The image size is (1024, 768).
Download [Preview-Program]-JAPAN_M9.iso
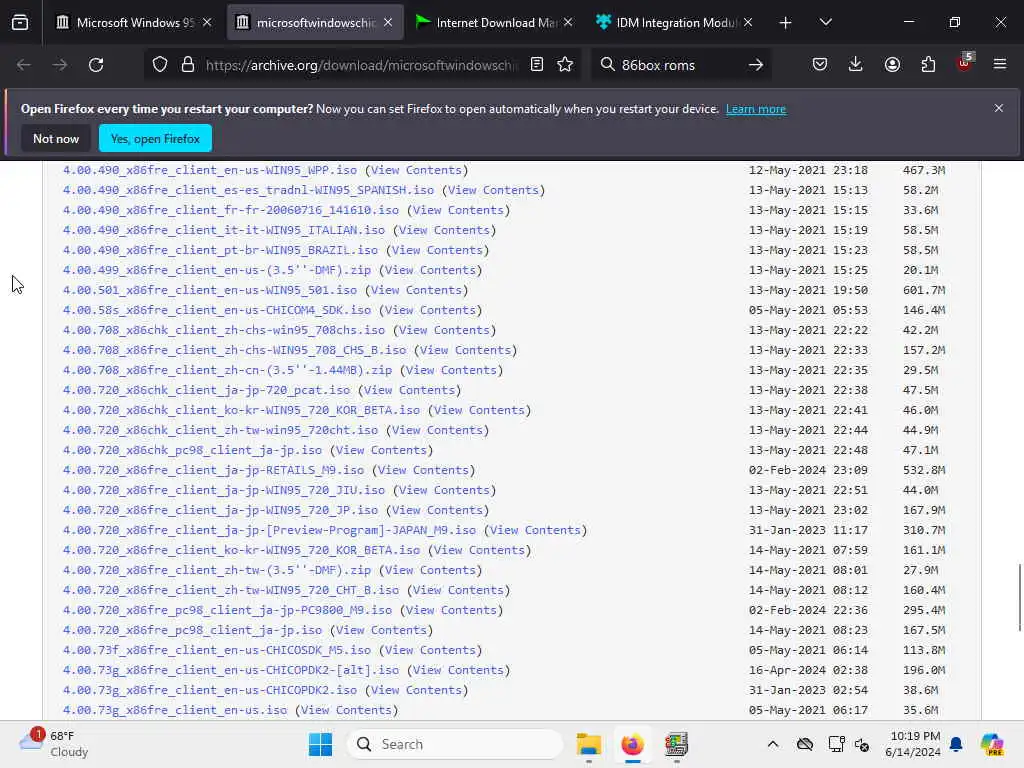pyautogui.click(x=269, y=530)
